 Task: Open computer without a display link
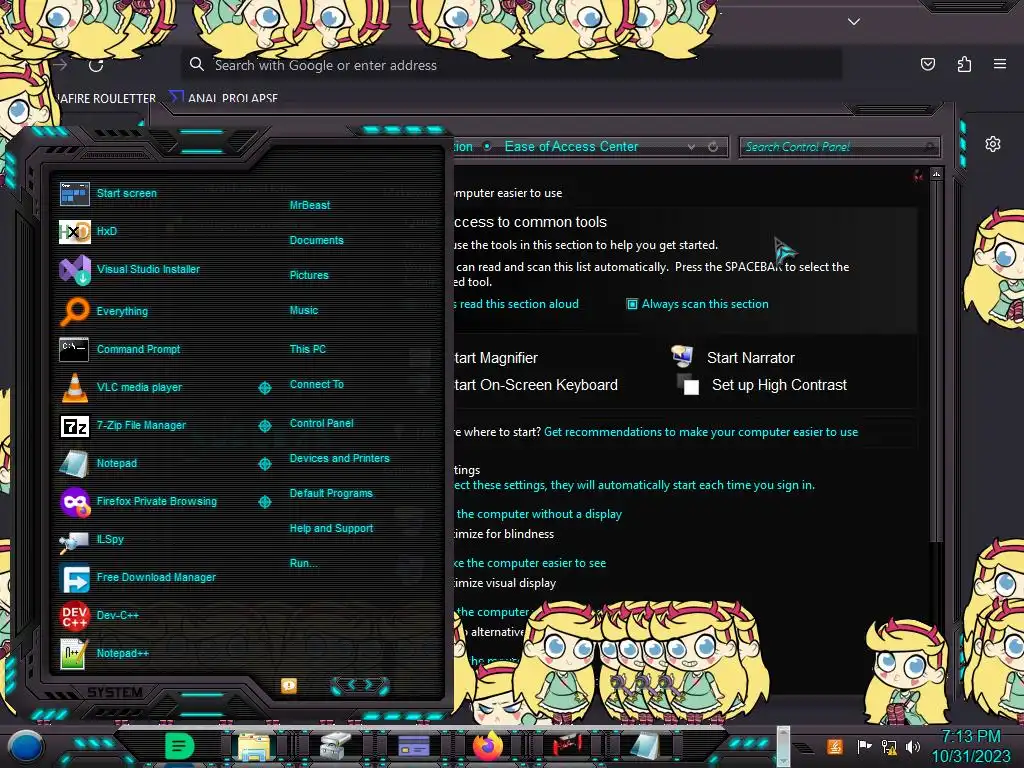point(538,514)
